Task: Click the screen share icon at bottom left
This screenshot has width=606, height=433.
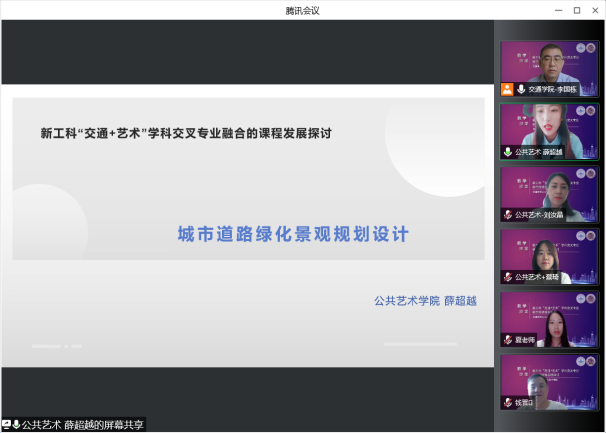Action: pos(6,424)
